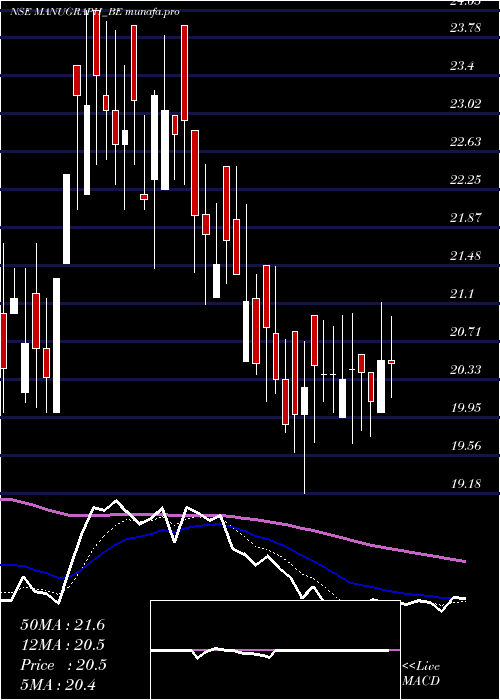Click the 20.33 price axis label

(x=466, y=370)
